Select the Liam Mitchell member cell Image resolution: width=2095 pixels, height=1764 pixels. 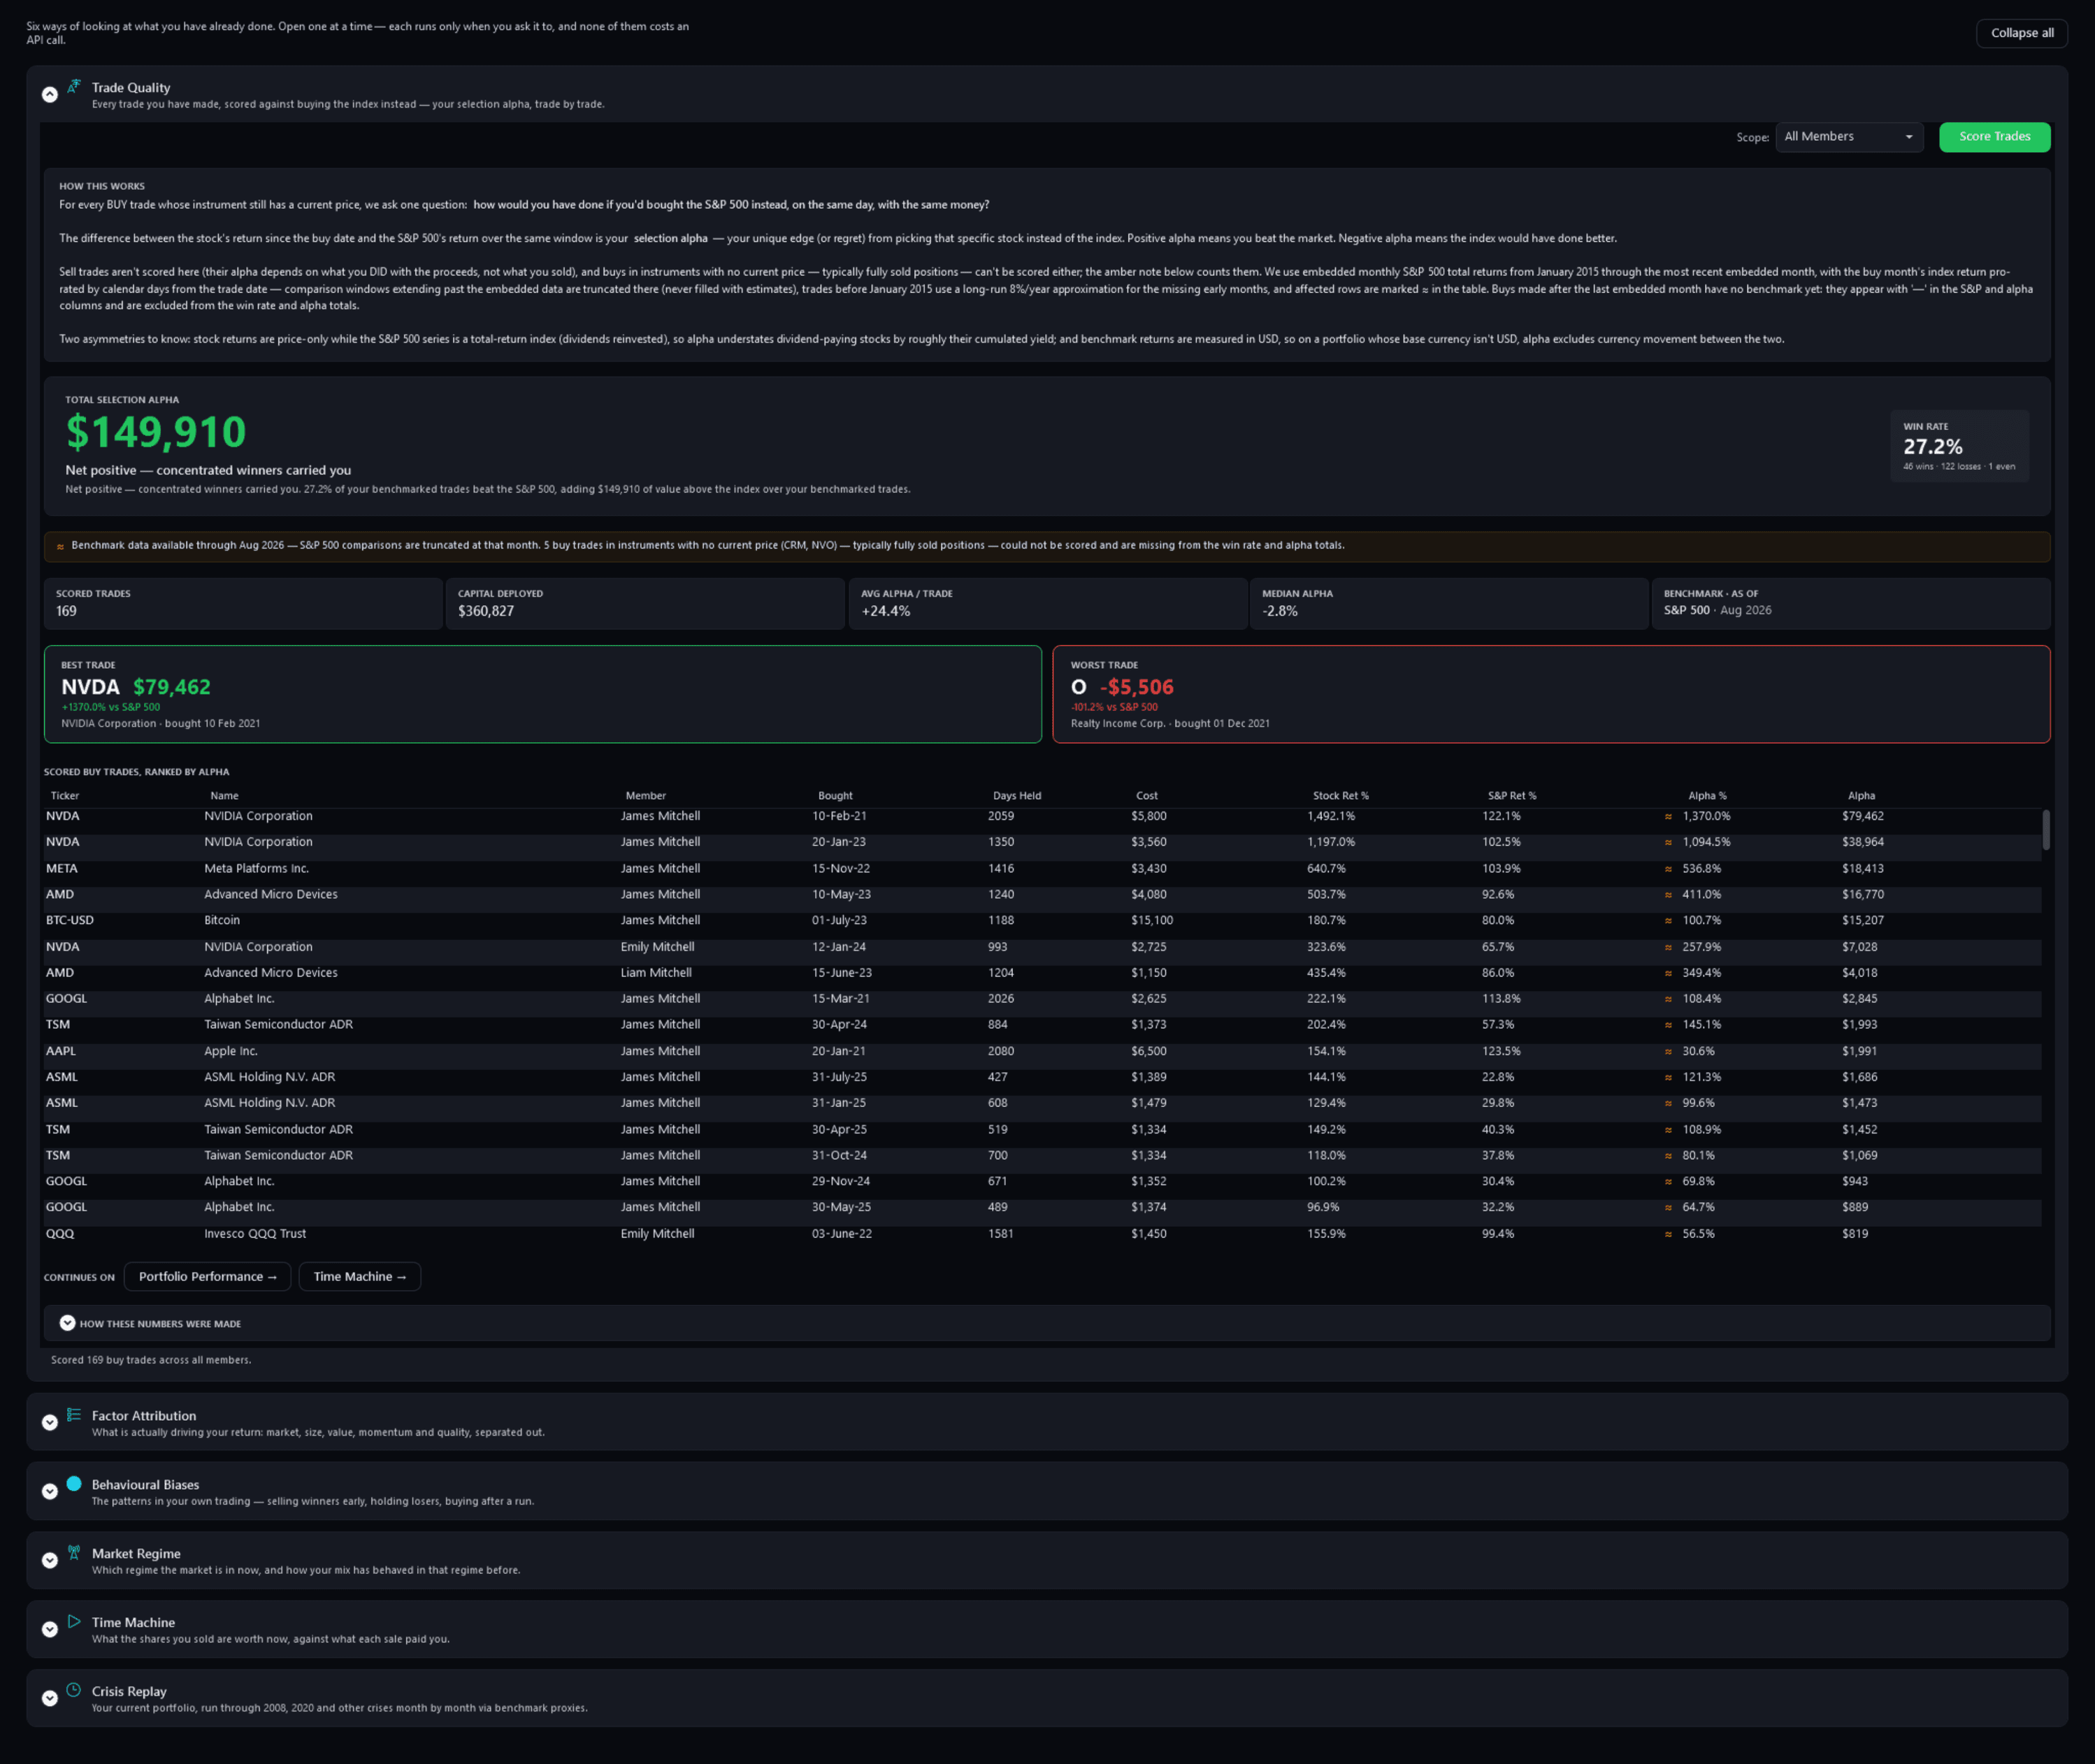pyautogui.click(x=656, y=972)
